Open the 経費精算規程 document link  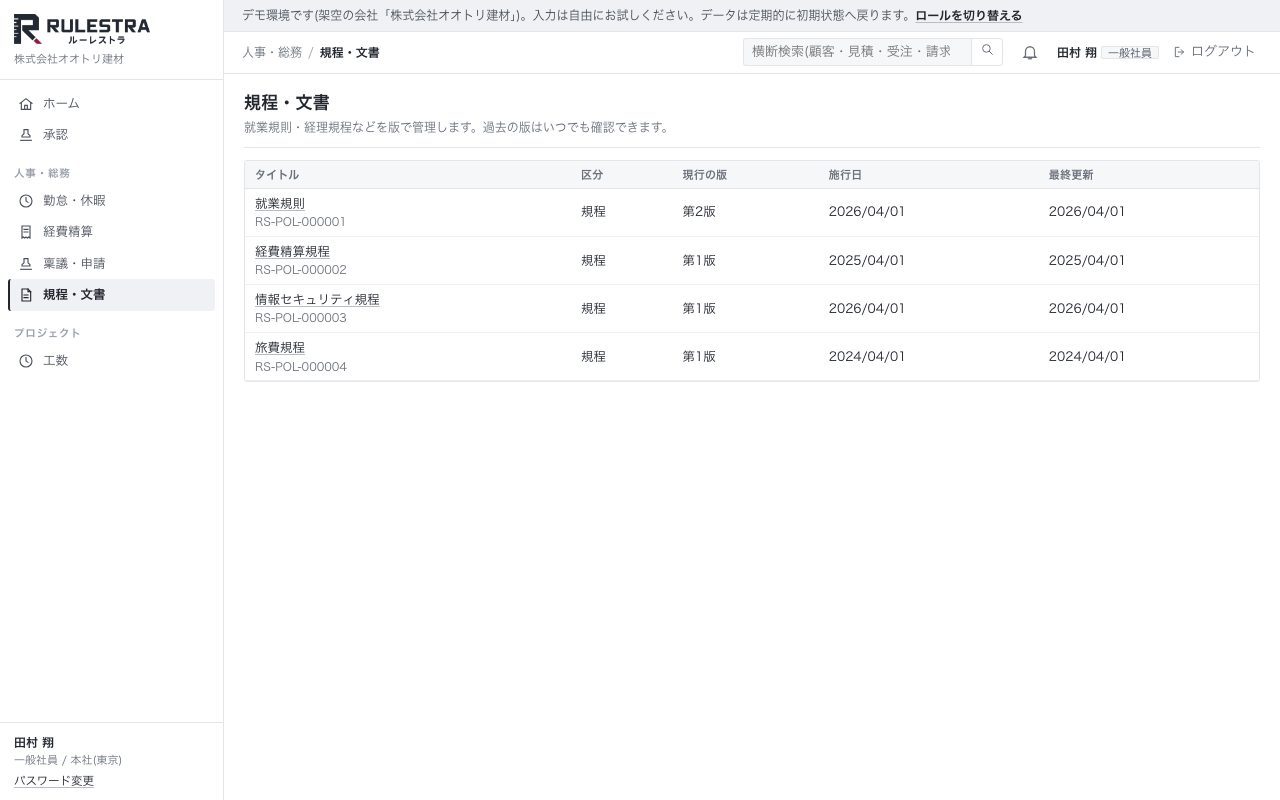pos(292,252)
